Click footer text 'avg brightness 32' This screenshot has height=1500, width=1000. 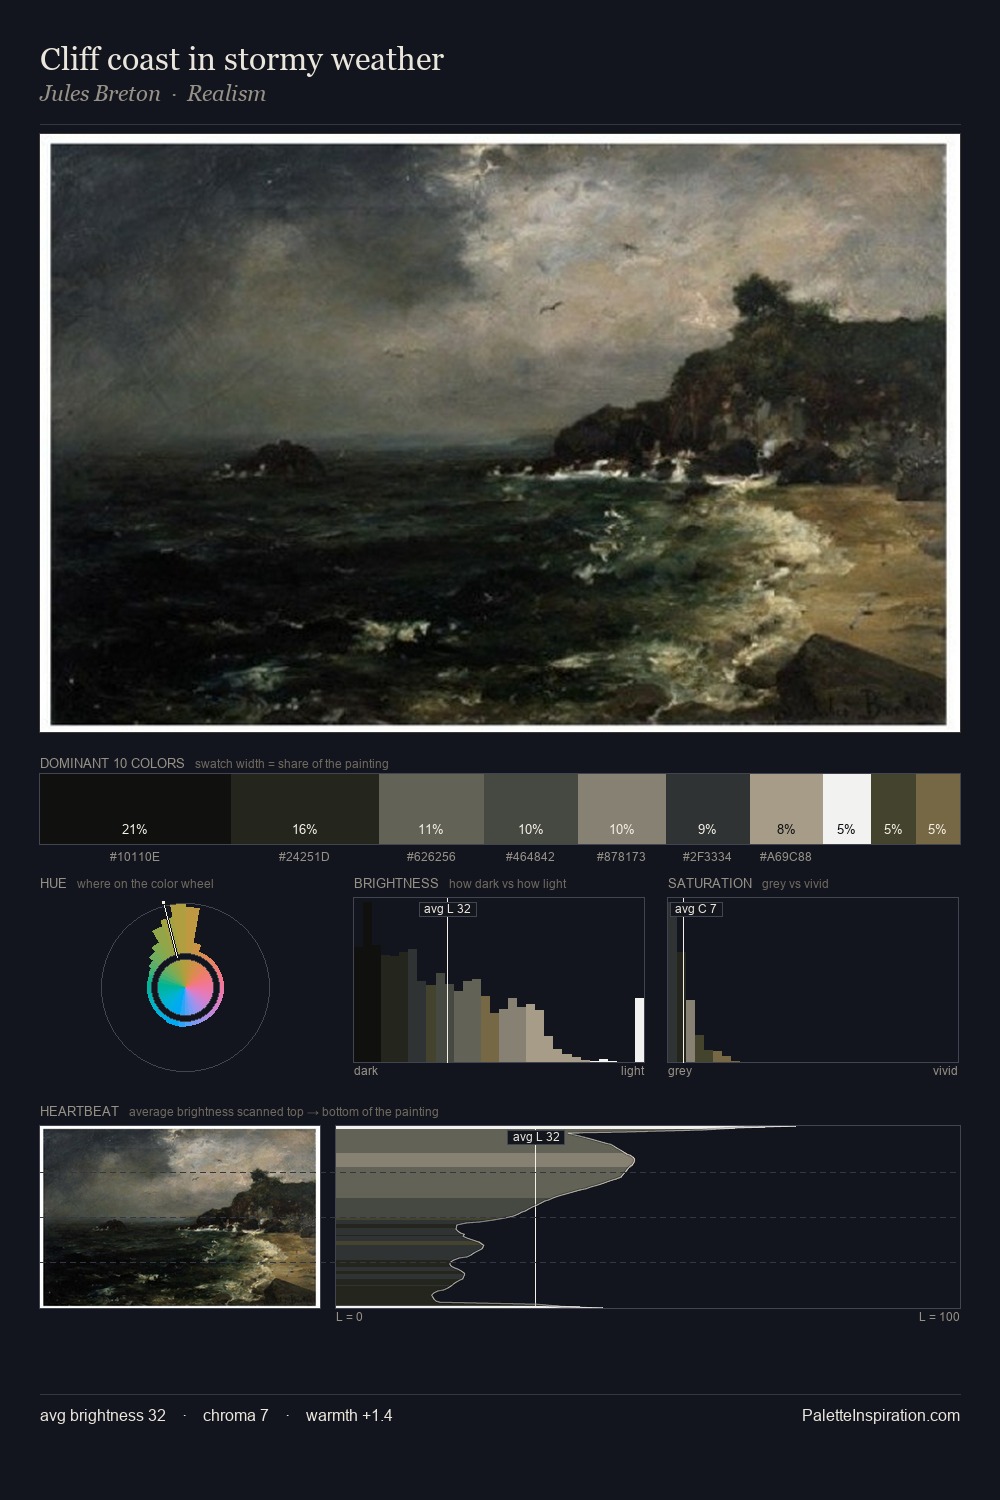click(103, 1416)
